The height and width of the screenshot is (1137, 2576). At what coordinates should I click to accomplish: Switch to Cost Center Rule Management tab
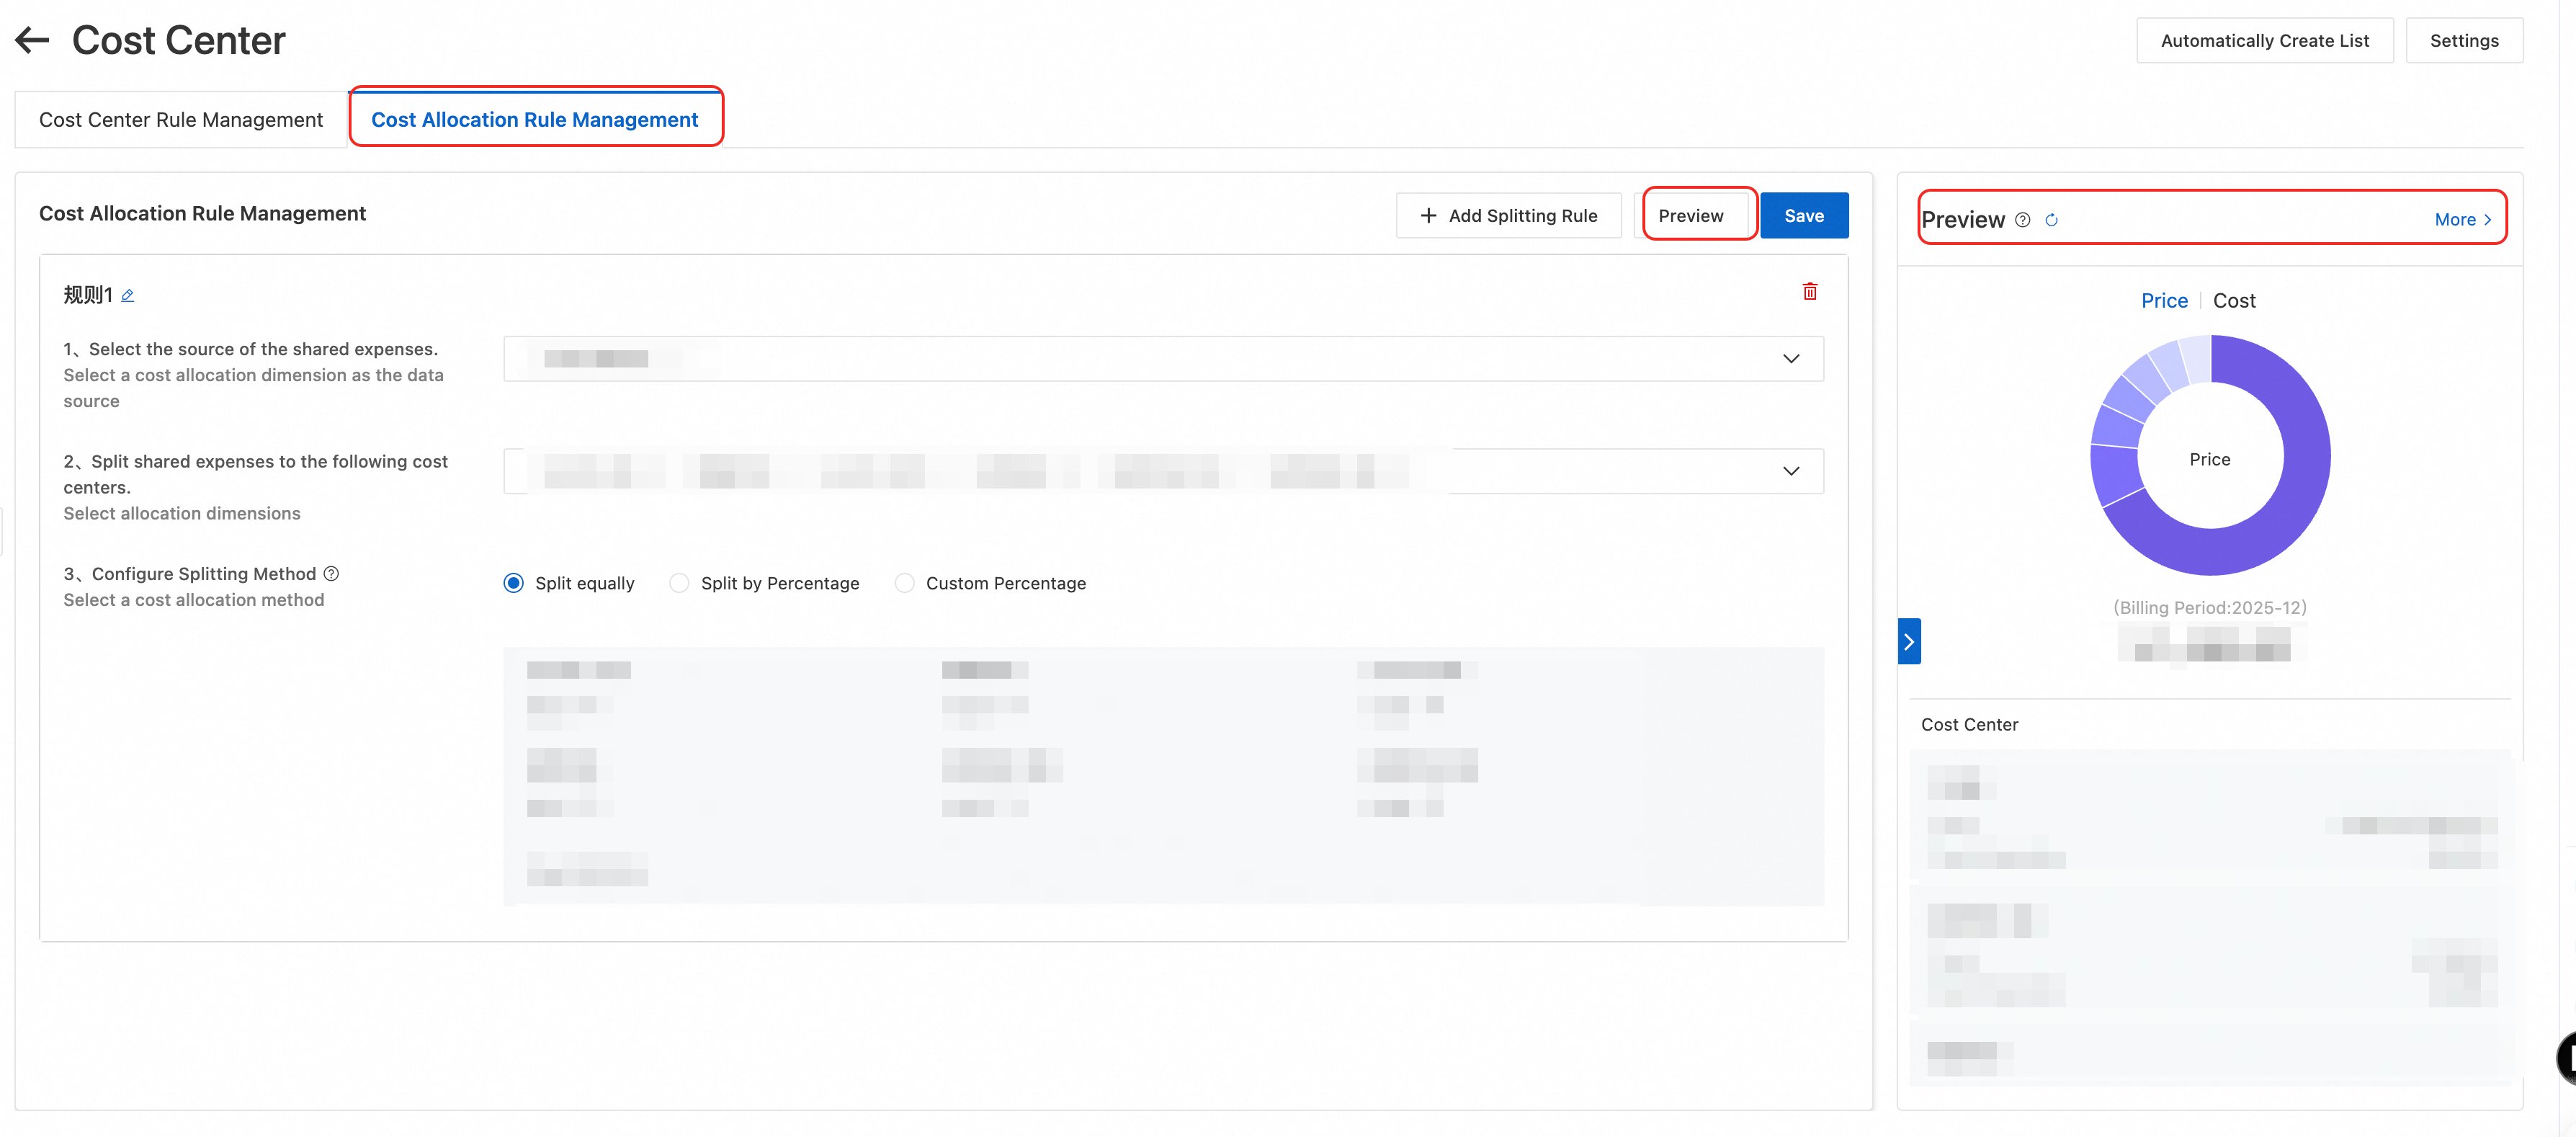181,120
